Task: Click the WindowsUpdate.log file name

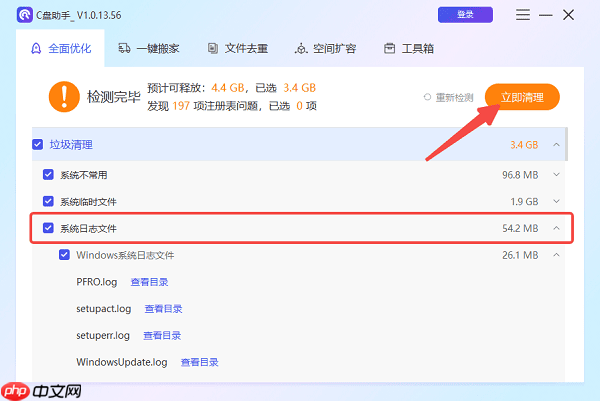Action: click(122, 362)
